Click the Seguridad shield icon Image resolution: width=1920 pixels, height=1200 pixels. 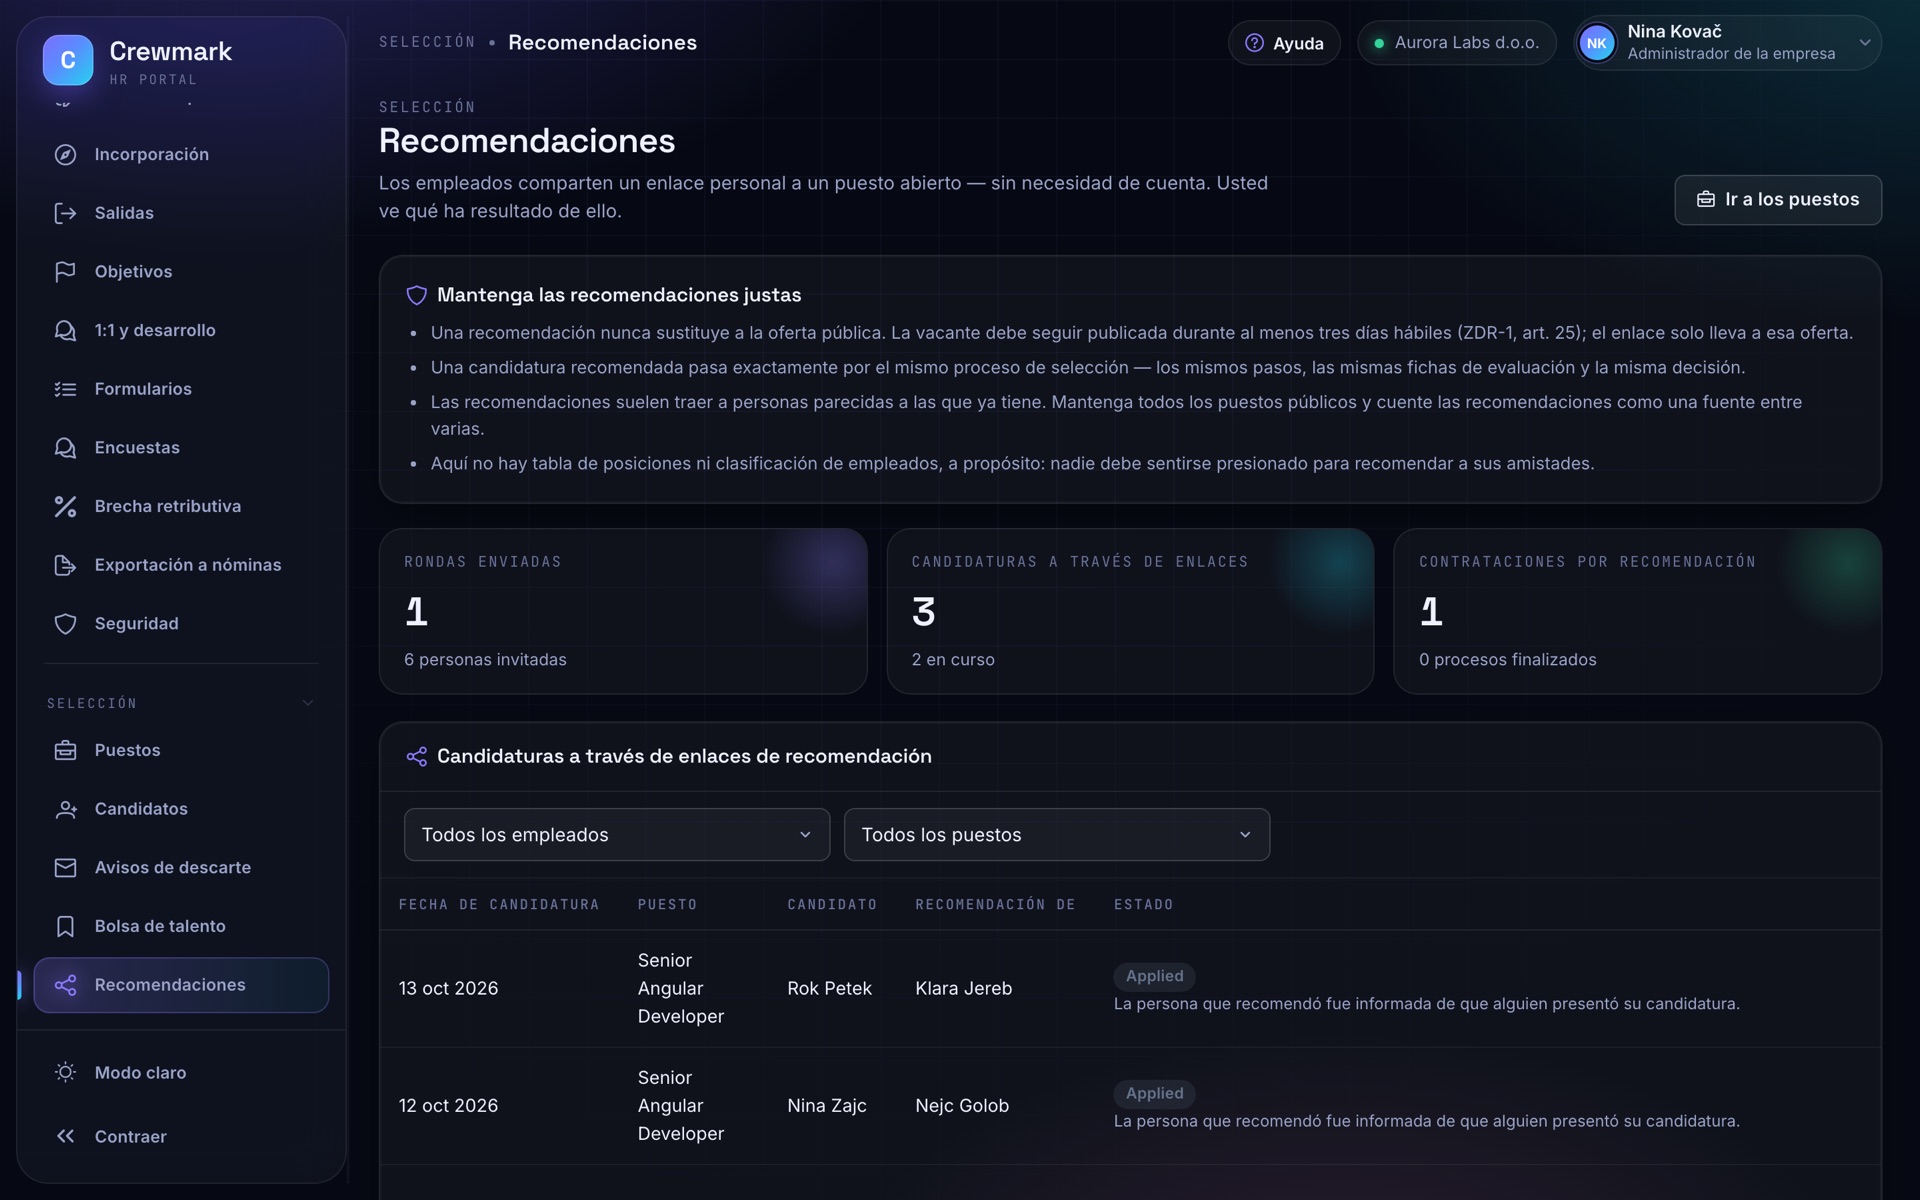(65, 624)
